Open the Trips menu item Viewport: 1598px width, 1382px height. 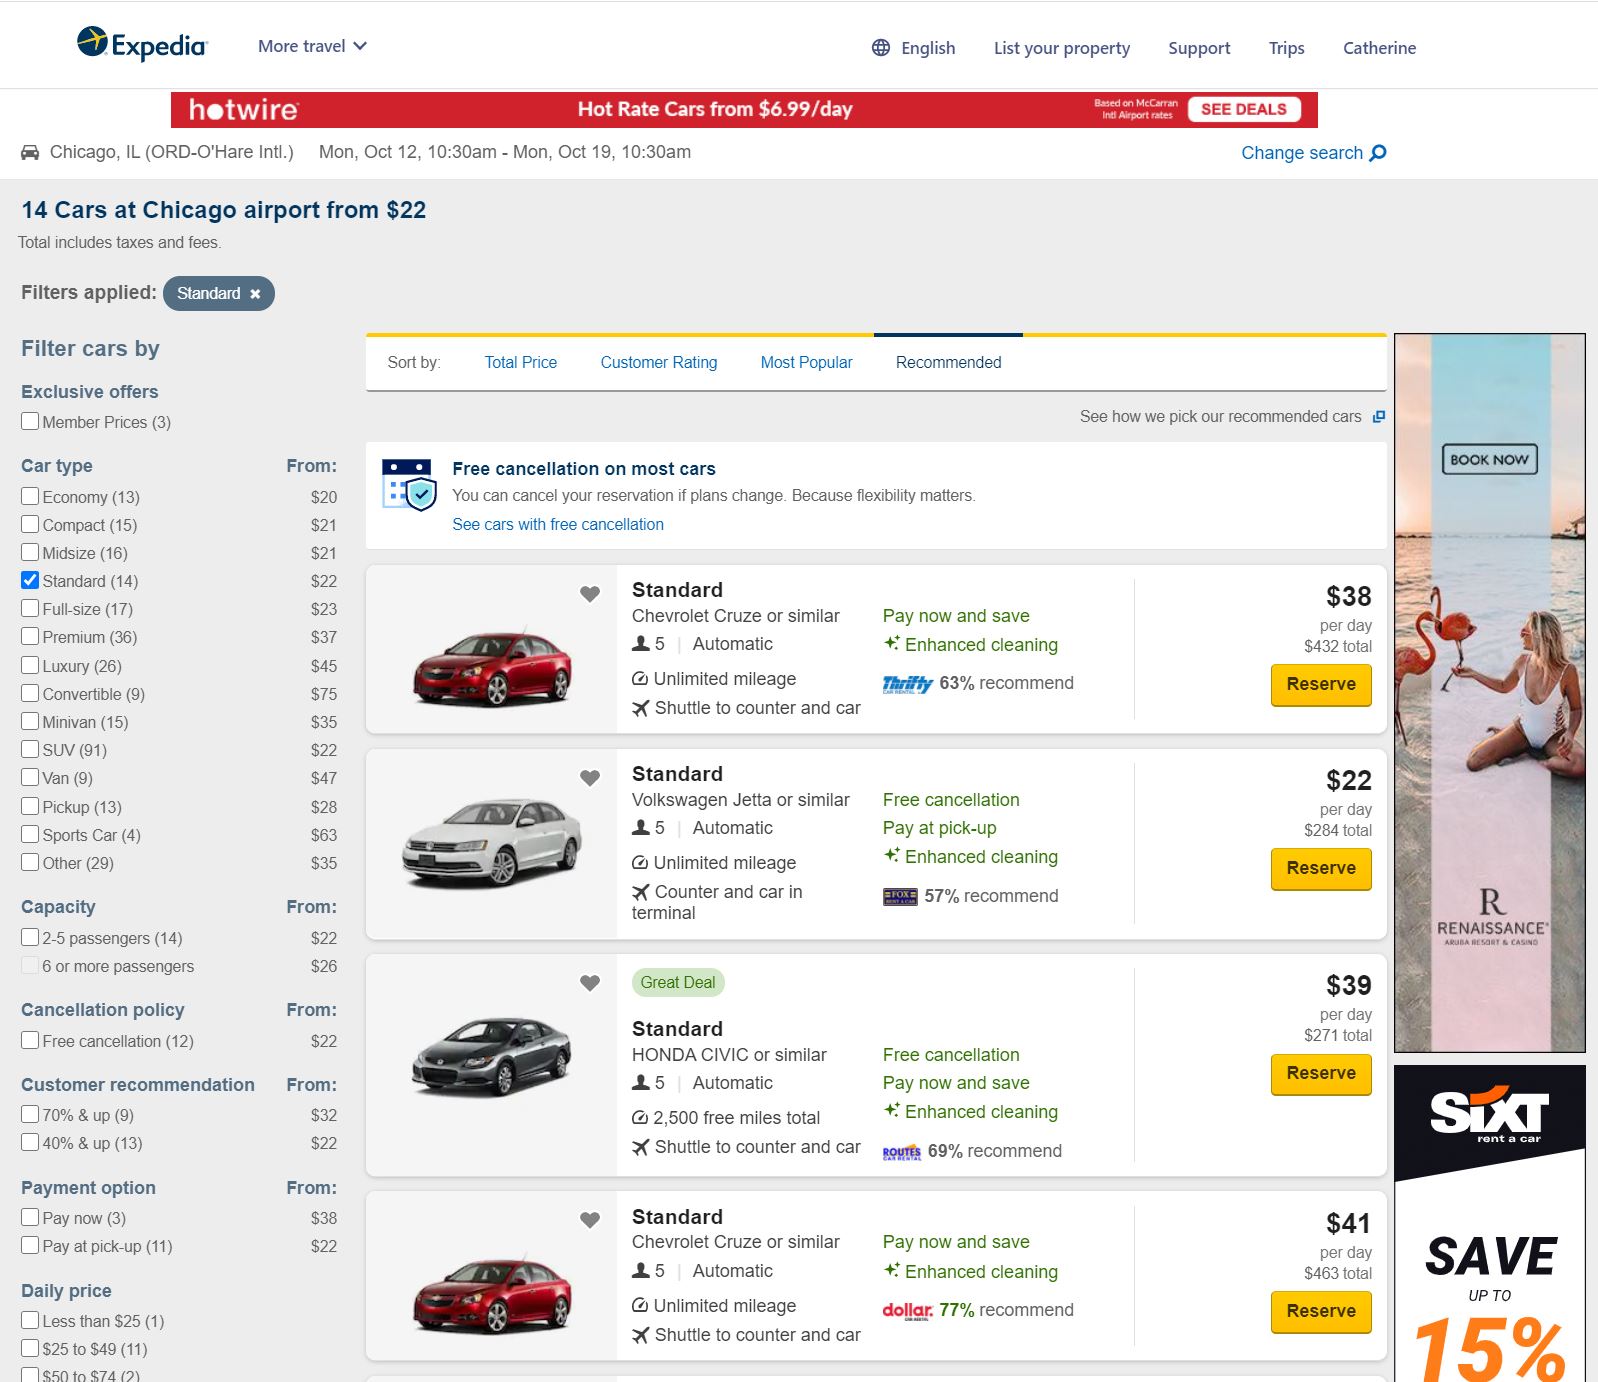[1286, 48]
